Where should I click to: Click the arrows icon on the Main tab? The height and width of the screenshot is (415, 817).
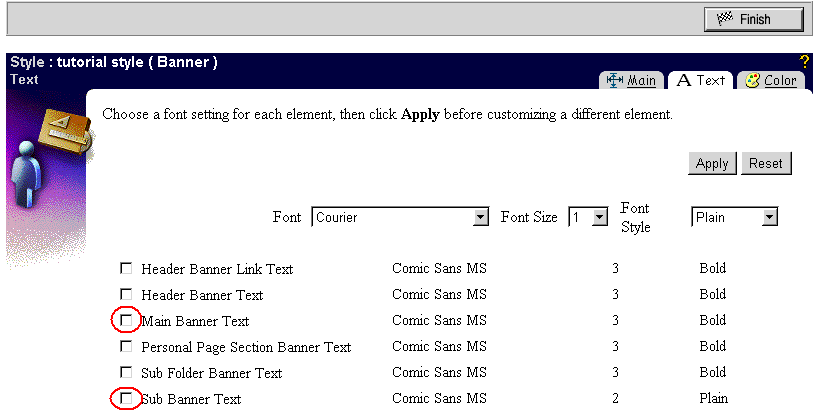[615, 80]
